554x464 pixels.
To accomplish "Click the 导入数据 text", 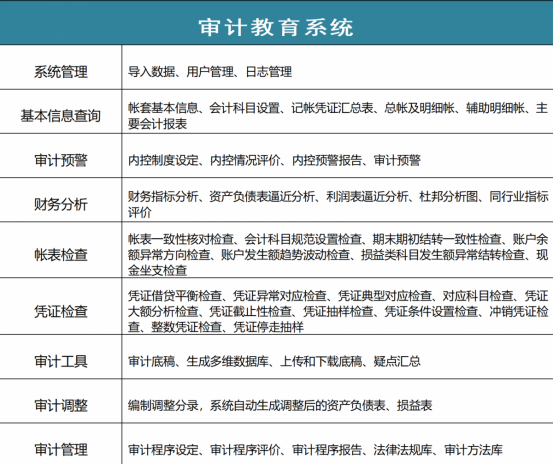I will click(x=151, y=72).
